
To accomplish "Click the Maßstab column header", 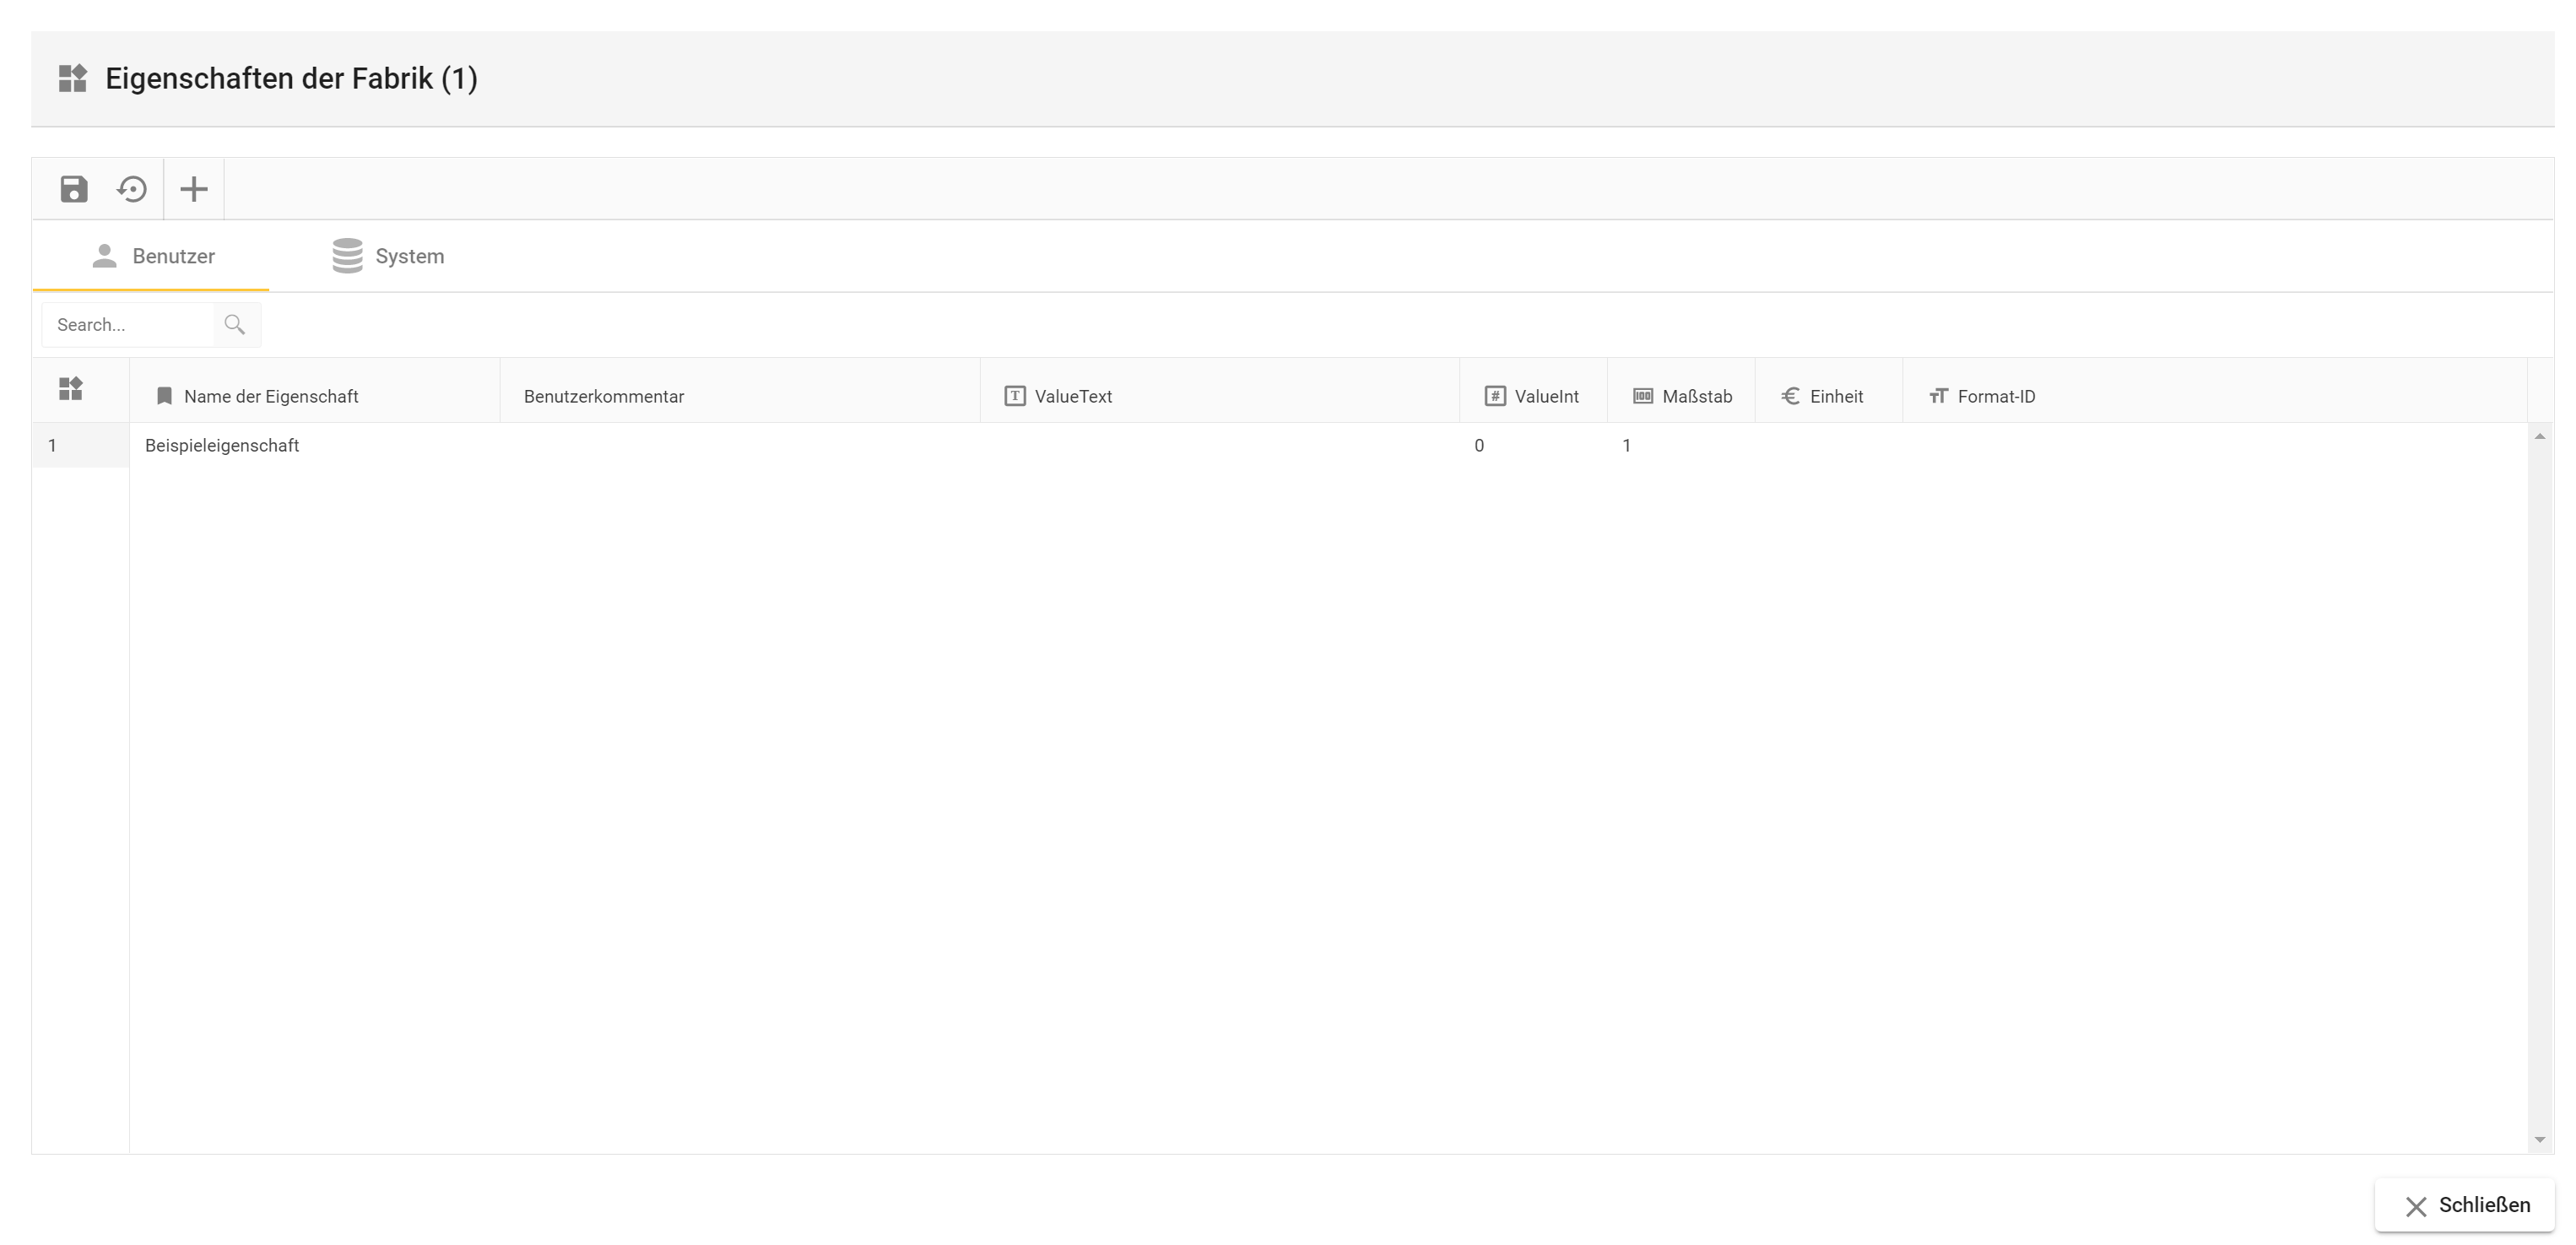I will (1696, 396).
